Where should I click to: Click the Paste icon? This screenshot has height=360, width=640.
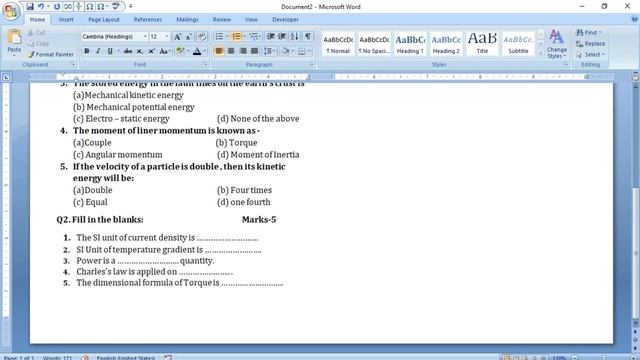[14, 37]
